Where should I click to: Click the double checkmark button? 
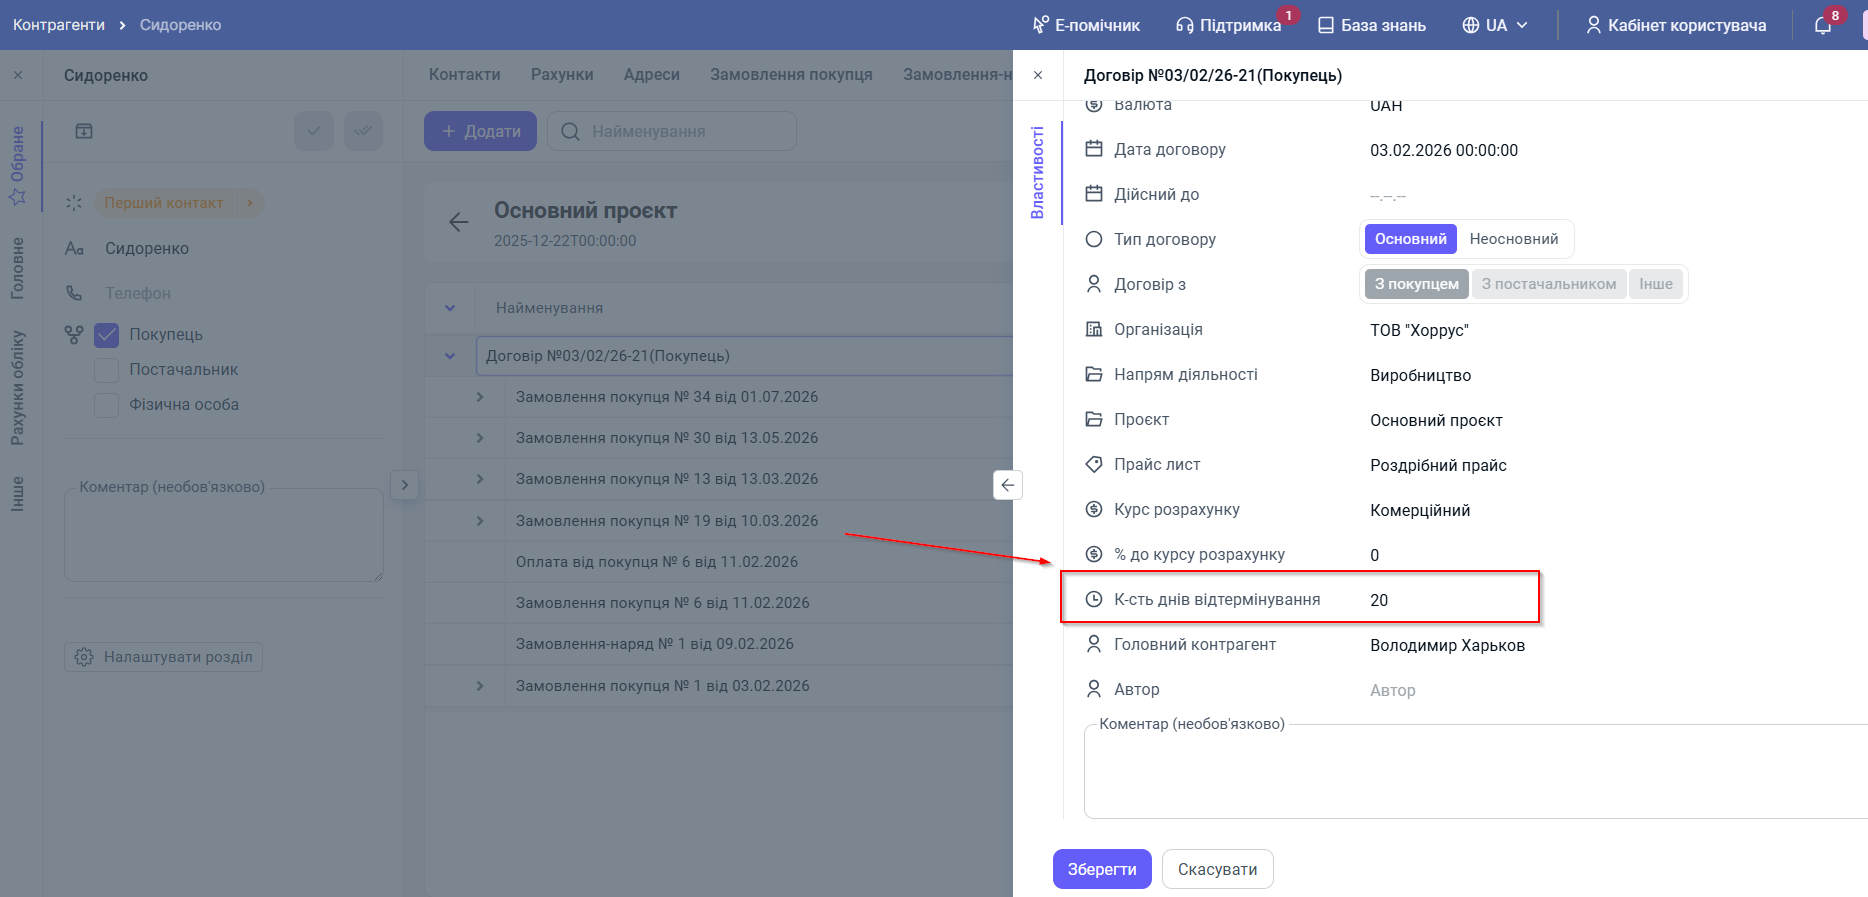(363, 131)
